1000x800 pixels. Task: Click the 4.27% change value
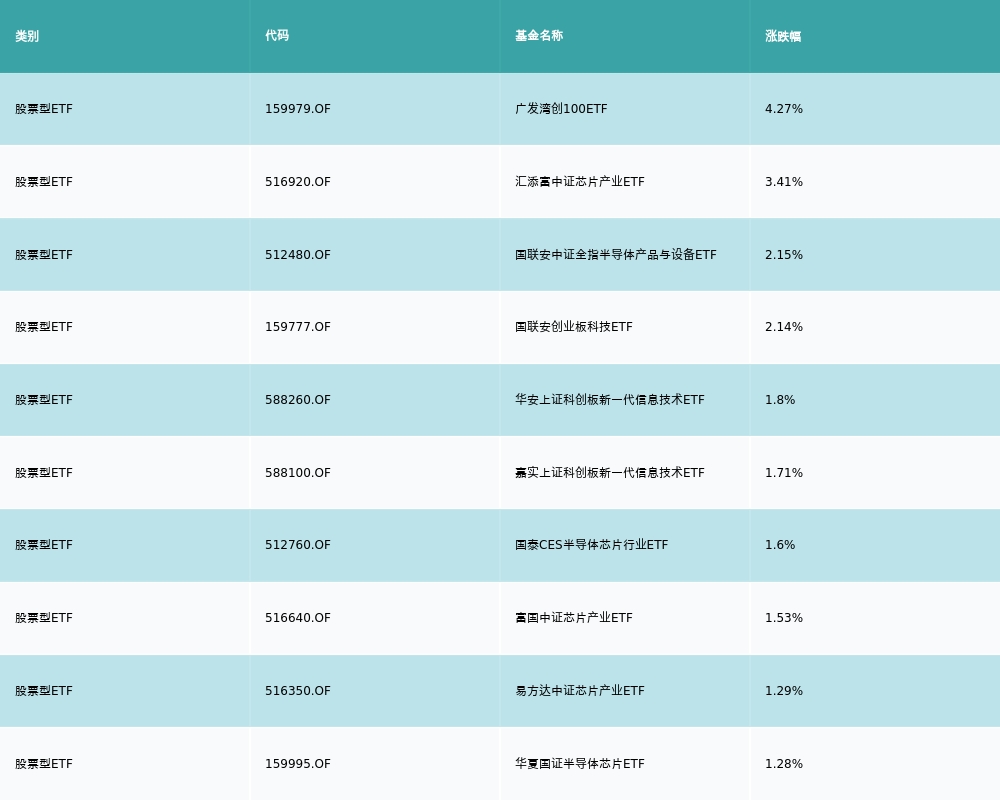[x=784, y=109]
